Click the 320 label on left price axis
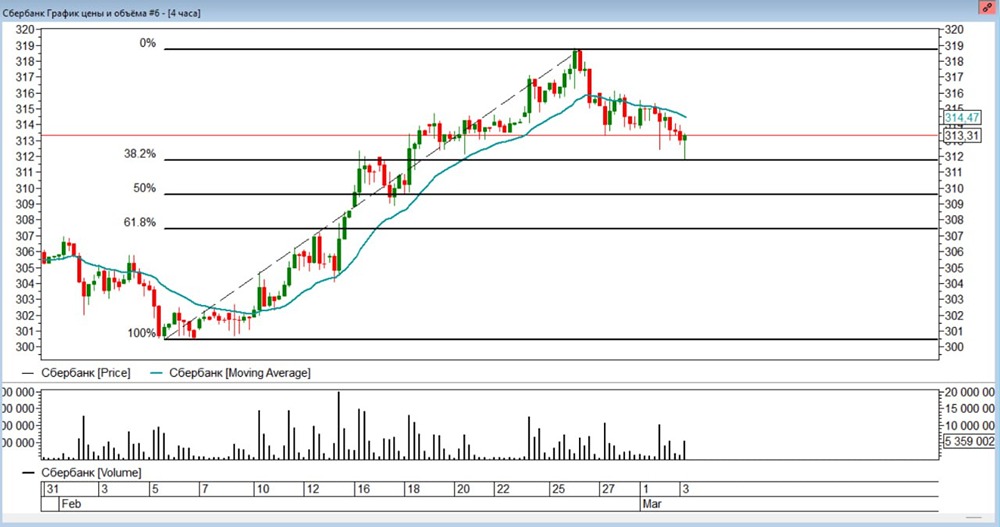This screenshot has height=527, width=1000. (x=25, y=29)
